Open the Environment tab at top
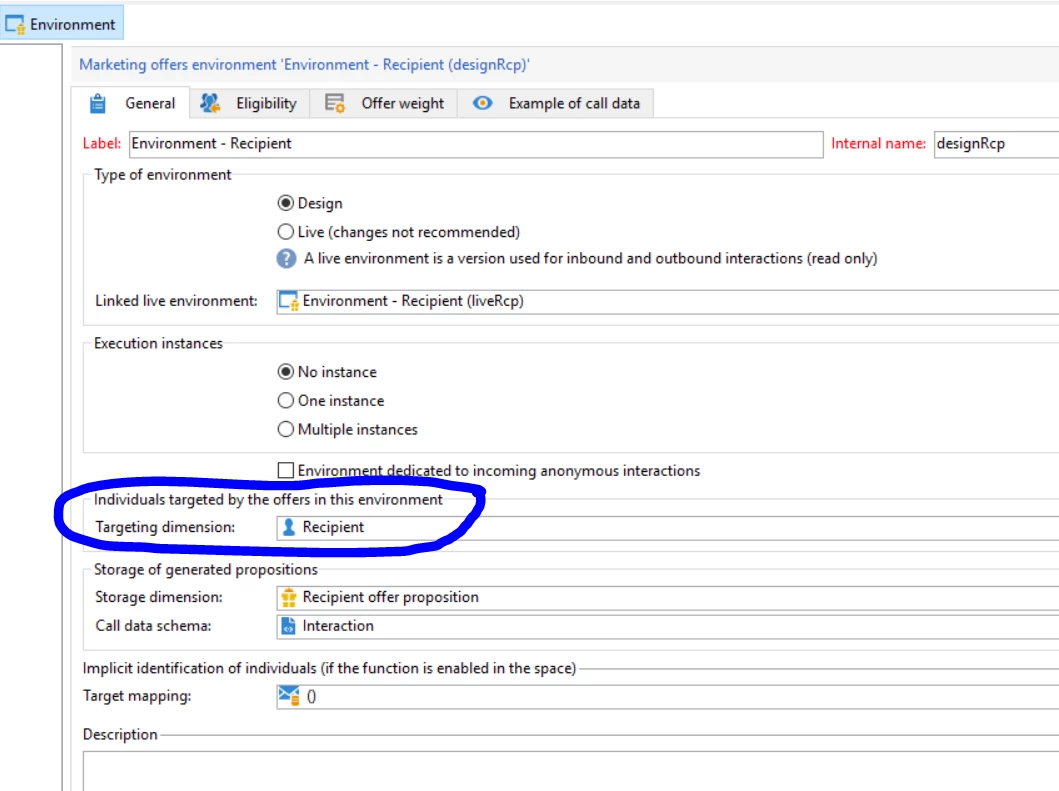Image resolution: width=1059 pixels, height=791 pixels. coord(61,24)
